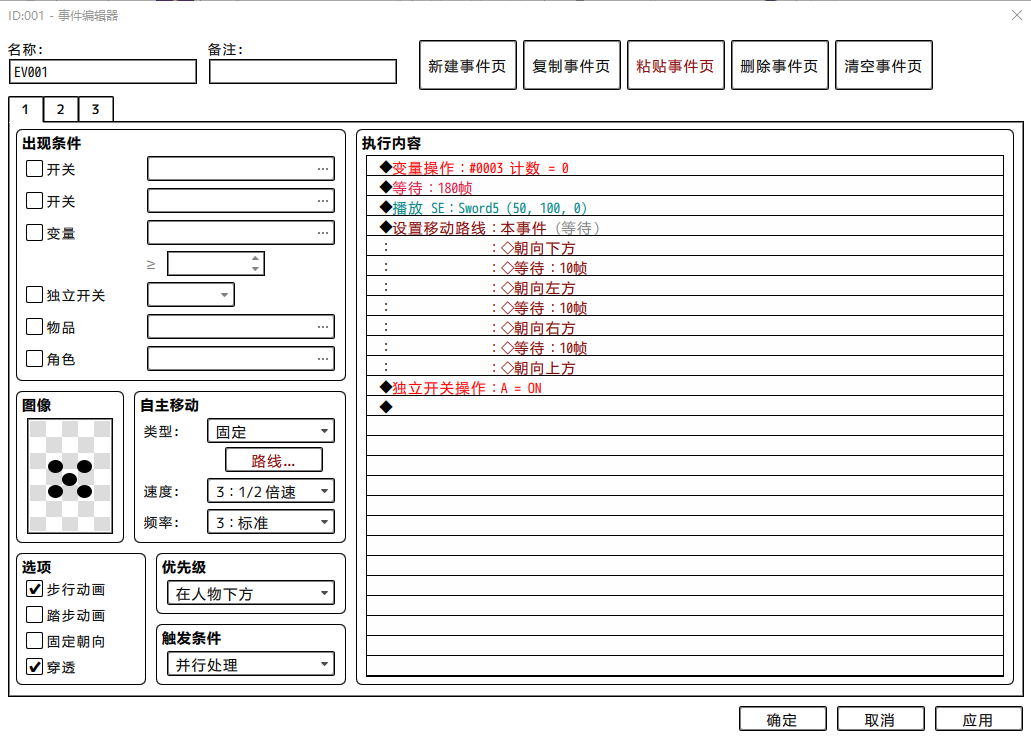Select the 等待：180帧 command line

(684, 187)
